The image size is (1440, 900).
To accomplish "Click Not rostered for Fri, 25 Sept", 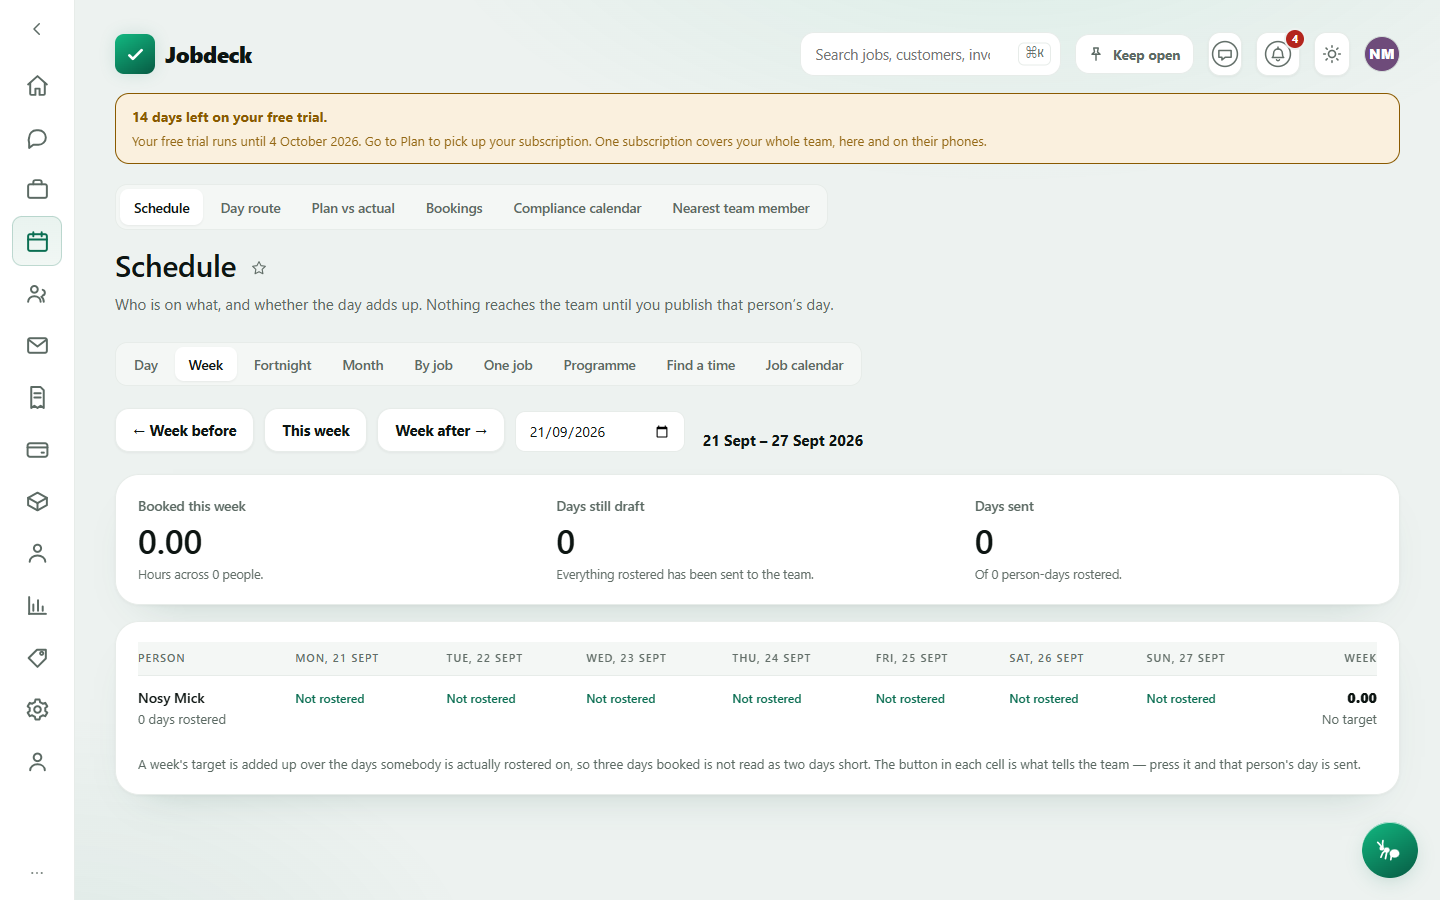I will tap(910, 699).
